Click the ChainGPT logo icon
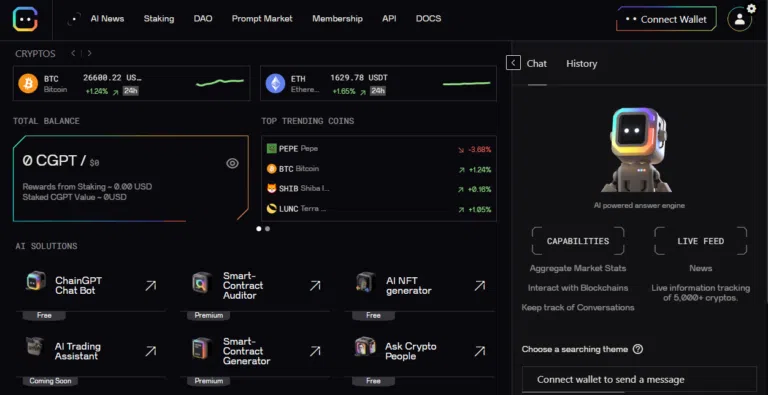768x395 pixels. 25,19
